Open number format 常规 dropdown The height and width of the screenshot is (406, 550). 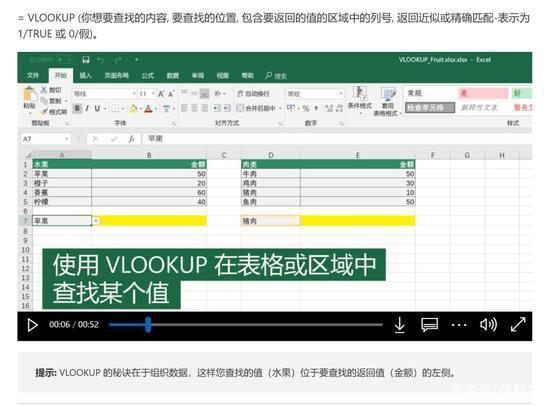click(x=340, y=94)
